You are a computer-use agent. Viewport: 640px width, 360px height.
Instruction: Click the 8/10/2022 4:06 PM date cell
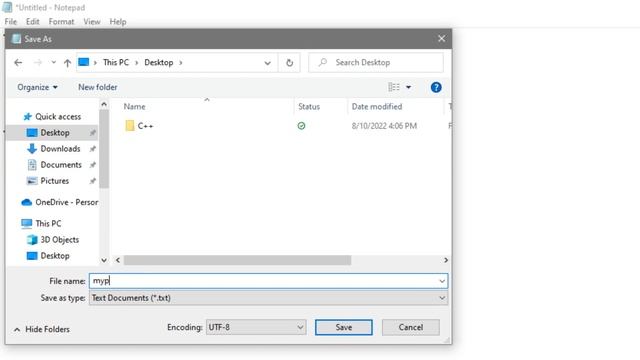[384, 126]
